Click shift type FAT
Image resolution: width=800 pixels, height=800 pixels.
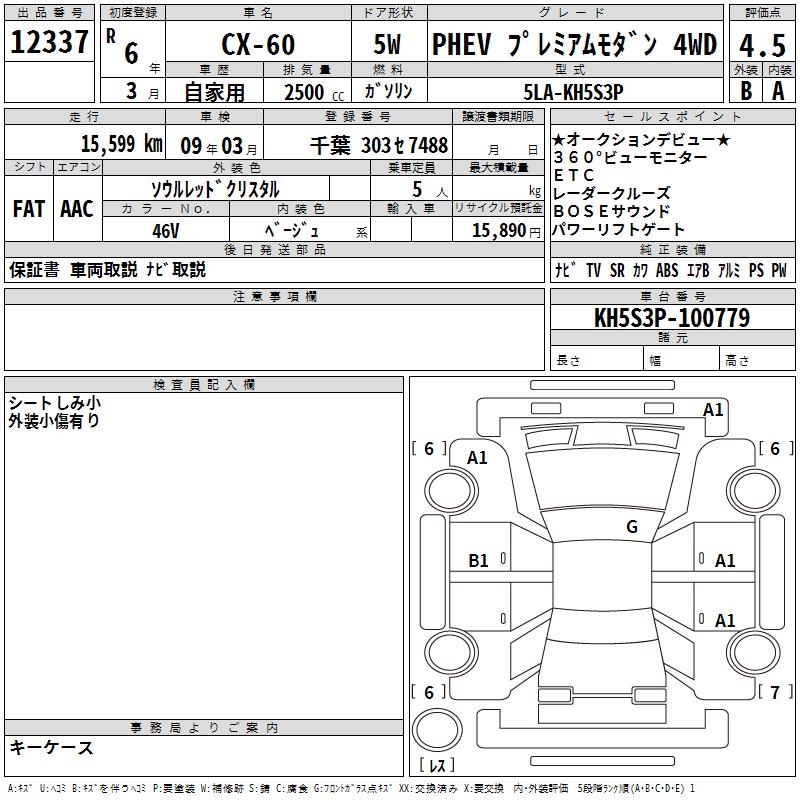pos(29,209)
